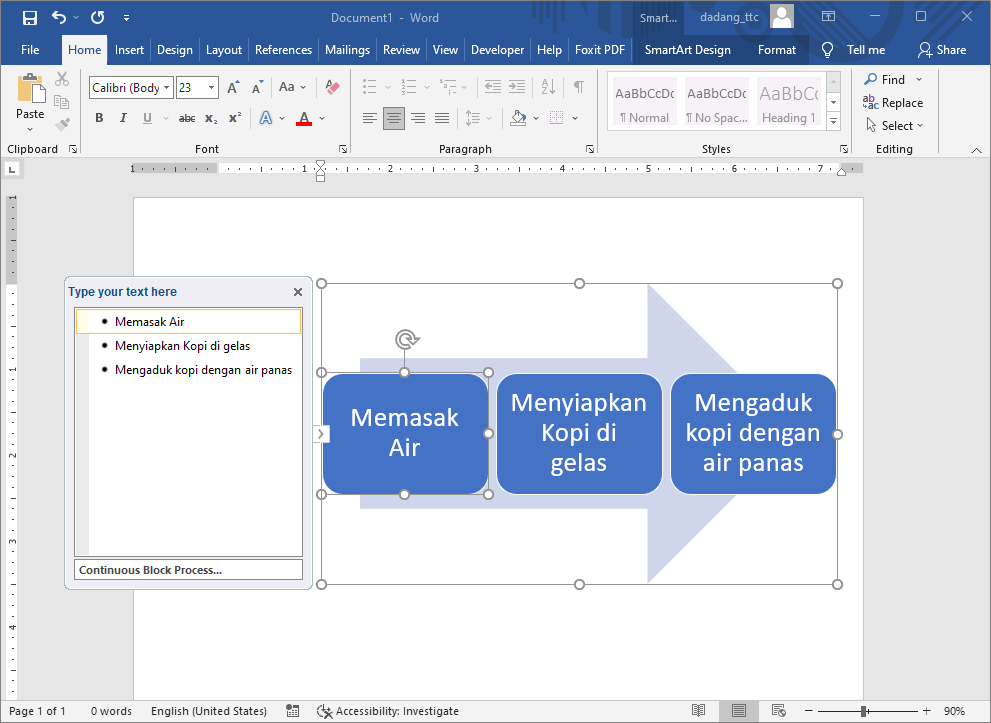This screenshot has height=723, width=991.
Task: Click the Clear All Formatting icon
Action: (331, 87)
